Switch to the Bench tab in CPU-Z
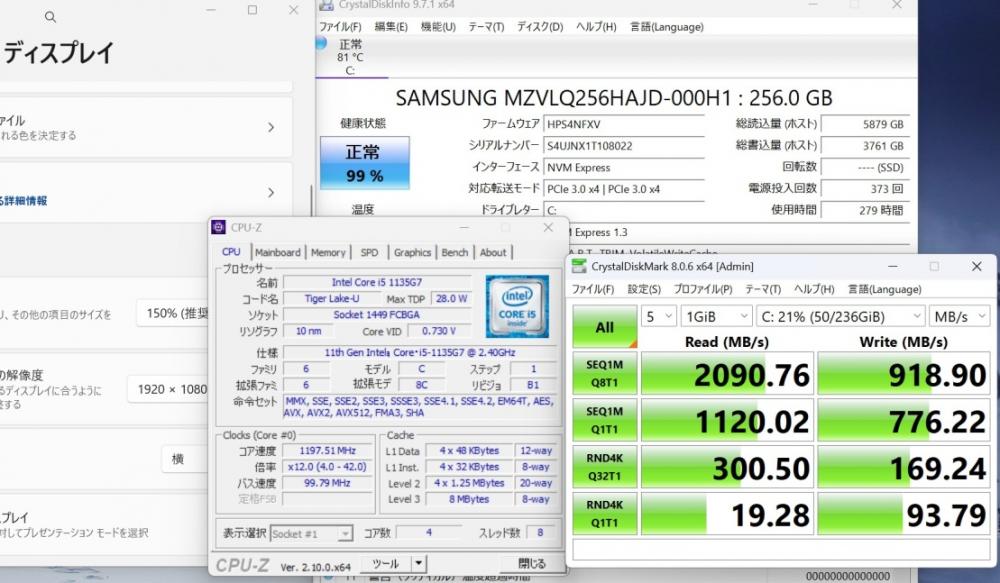Viewport: 1000px width, 583px height. (x=455, y=253)
